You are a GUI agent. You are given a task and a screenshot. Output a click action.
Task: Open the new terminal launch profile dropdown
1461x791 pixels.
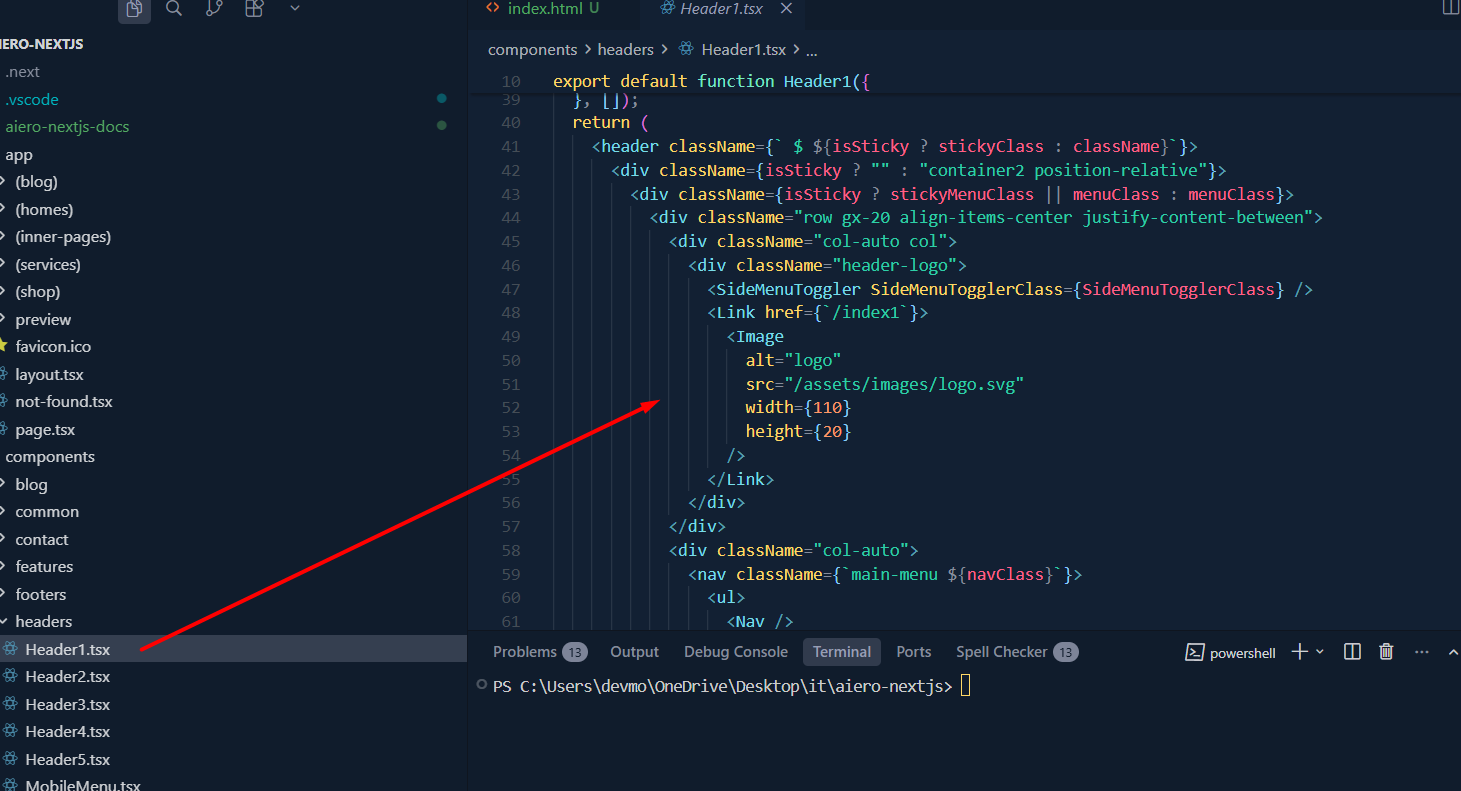1320,652
